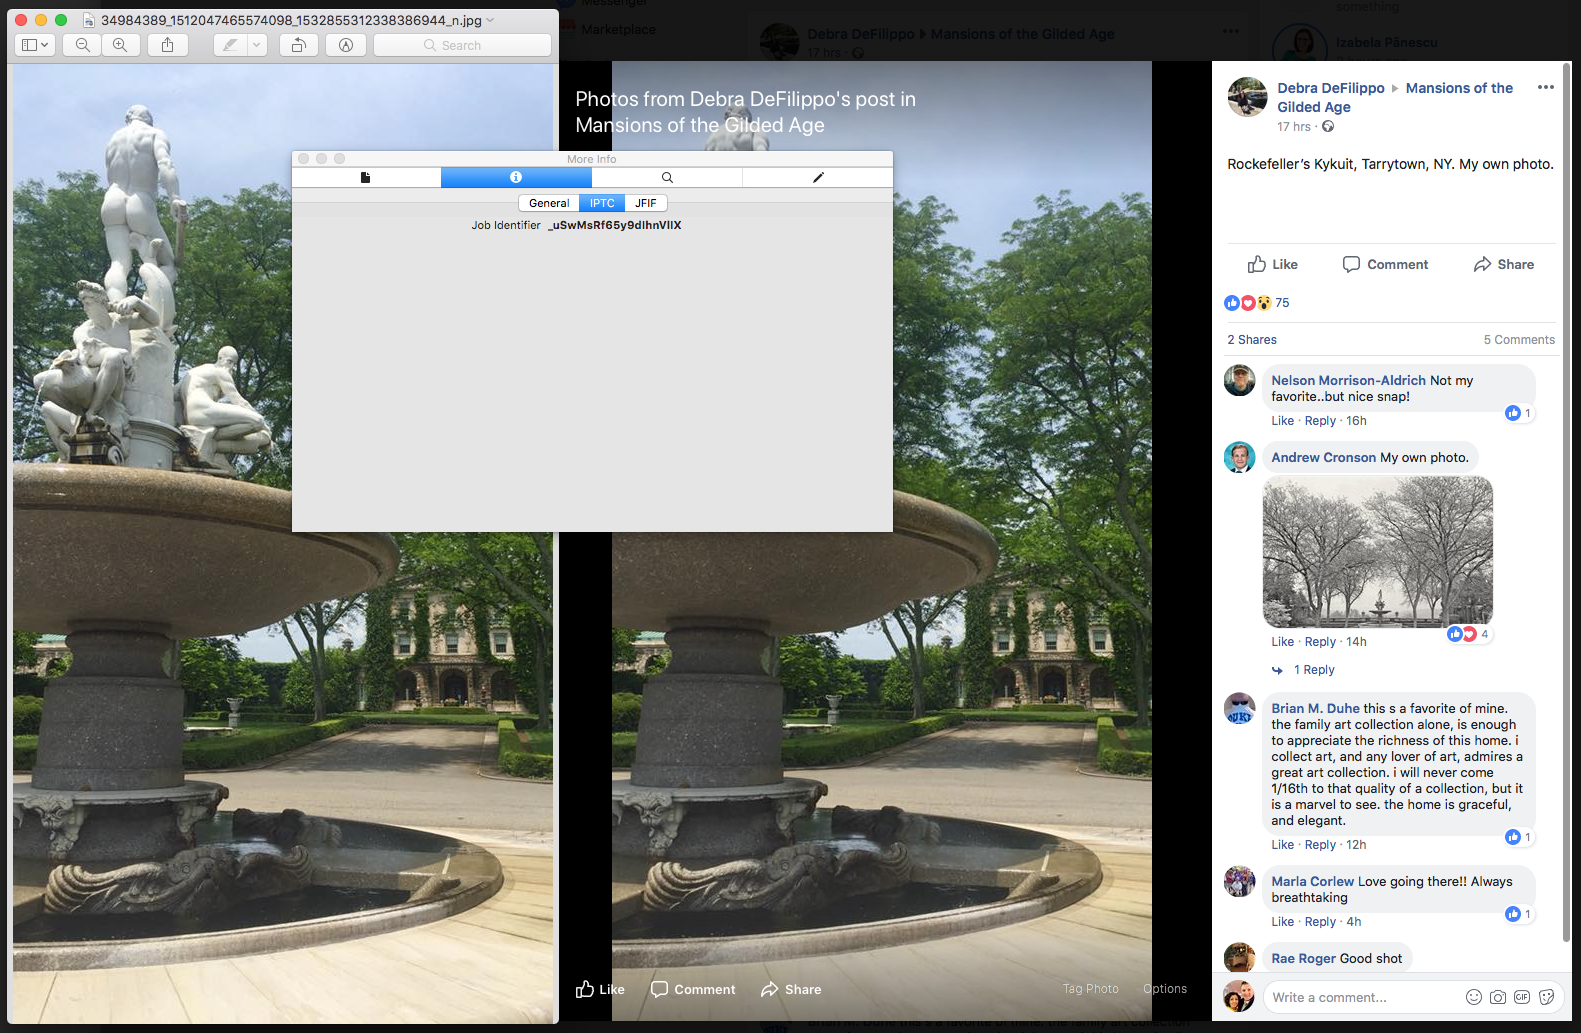The height and width of the screenshot is (1033, 1581).
Task: Click the Share icon in Preview toolbar
Action: pyautogui.click(x=167, y=45)
